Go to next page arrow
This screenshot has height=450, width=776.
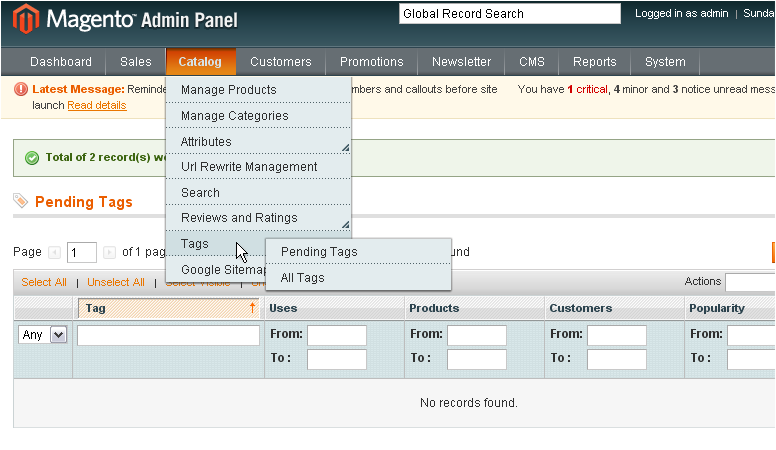point(109,252)
